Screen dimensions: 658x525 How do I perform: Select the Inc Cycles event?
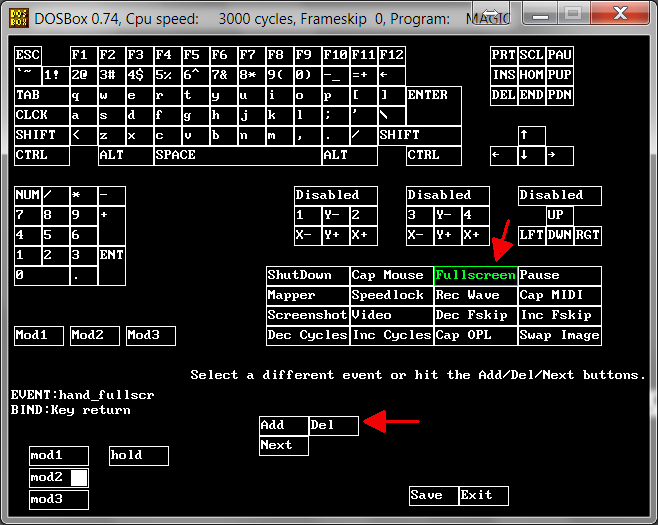pyautogui.click(x=392, y=336)
